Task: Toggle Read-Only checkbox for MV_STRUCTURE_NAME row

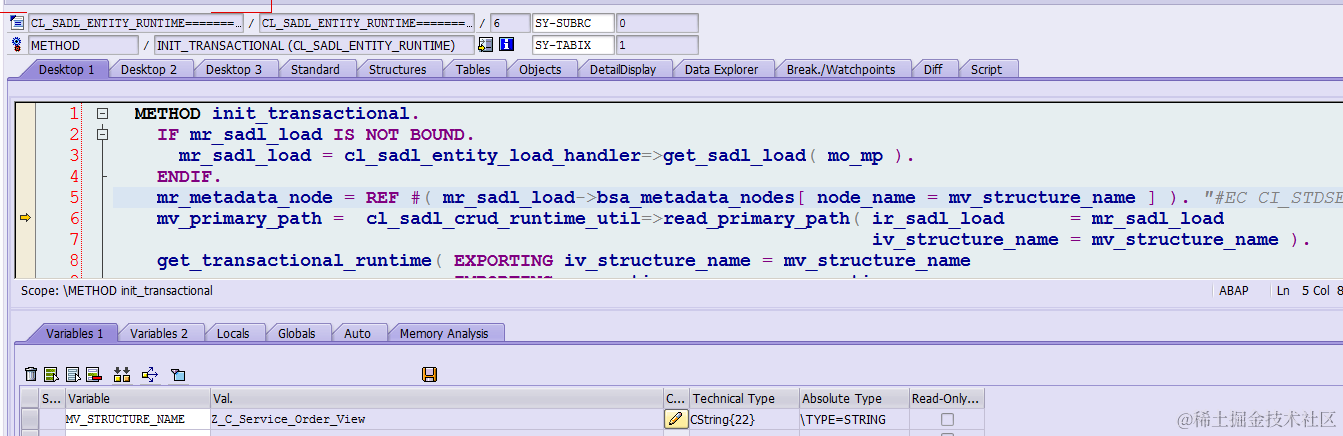Action: pos(947,419)
